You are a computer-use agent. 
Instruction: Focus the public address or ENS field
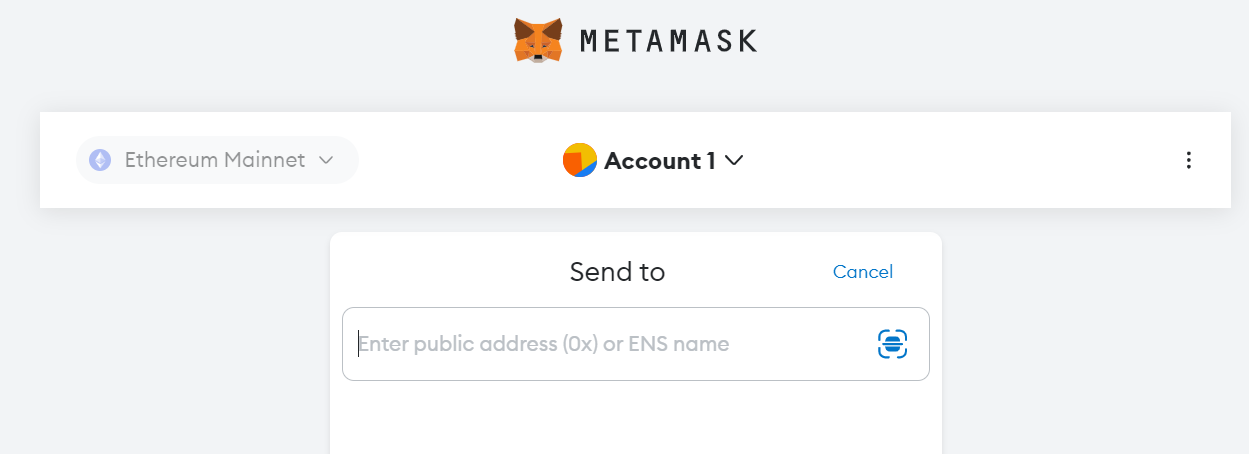[610, 344]
